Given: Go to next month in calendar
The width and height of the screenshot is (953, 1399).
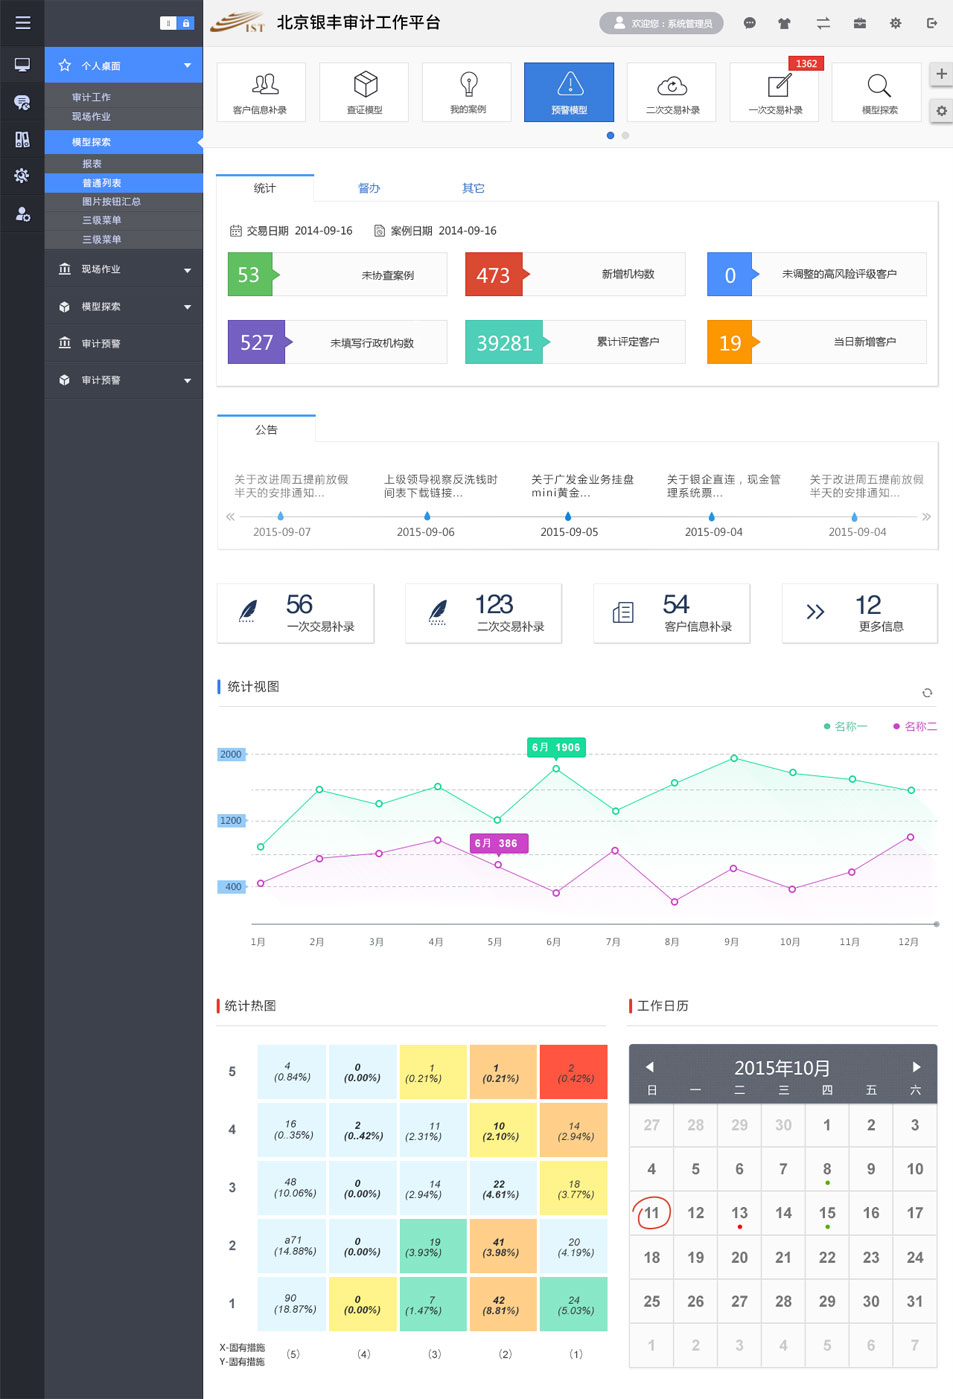Looking at the screenshot, I should 916,1067.
